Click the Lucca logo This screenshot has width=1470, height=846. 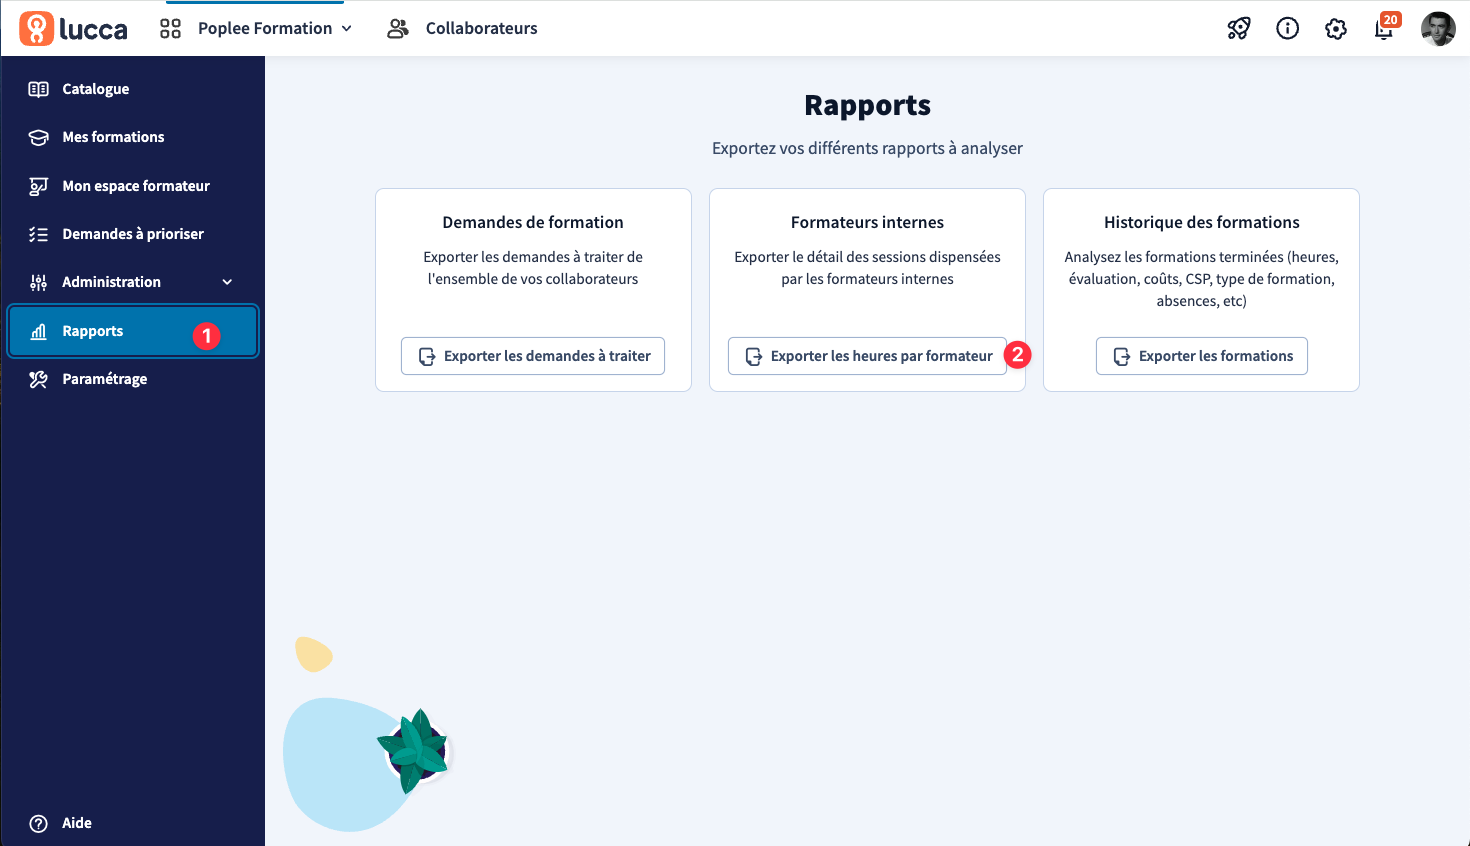(x=74, y=28)
